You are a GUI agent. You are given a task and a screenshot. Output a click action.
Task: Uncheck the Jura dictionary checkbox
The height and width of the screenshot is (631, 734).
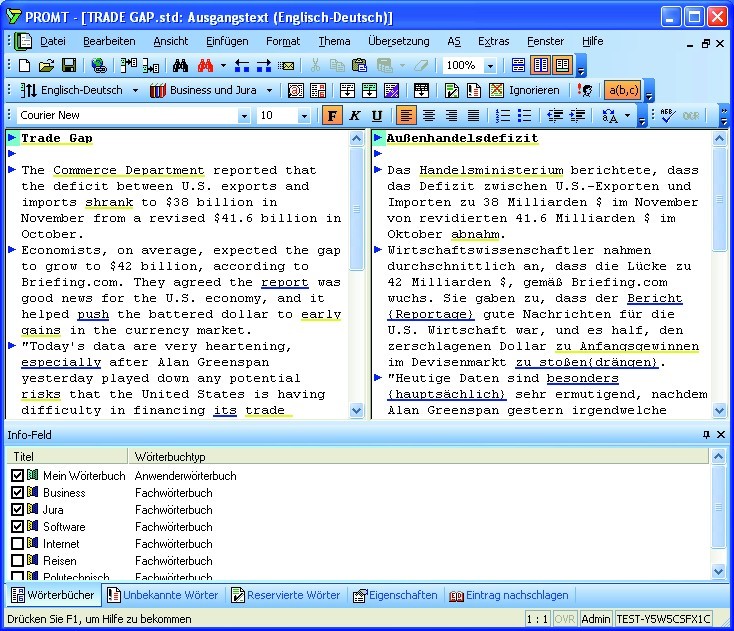(17, 509)
